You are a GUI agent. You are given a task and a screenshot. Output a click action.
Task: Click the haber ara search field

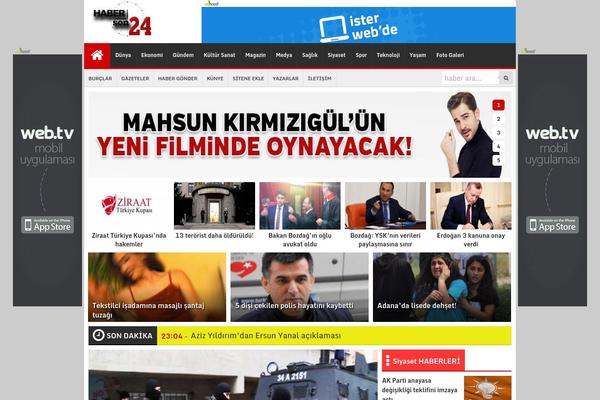[x=470, y=78]
